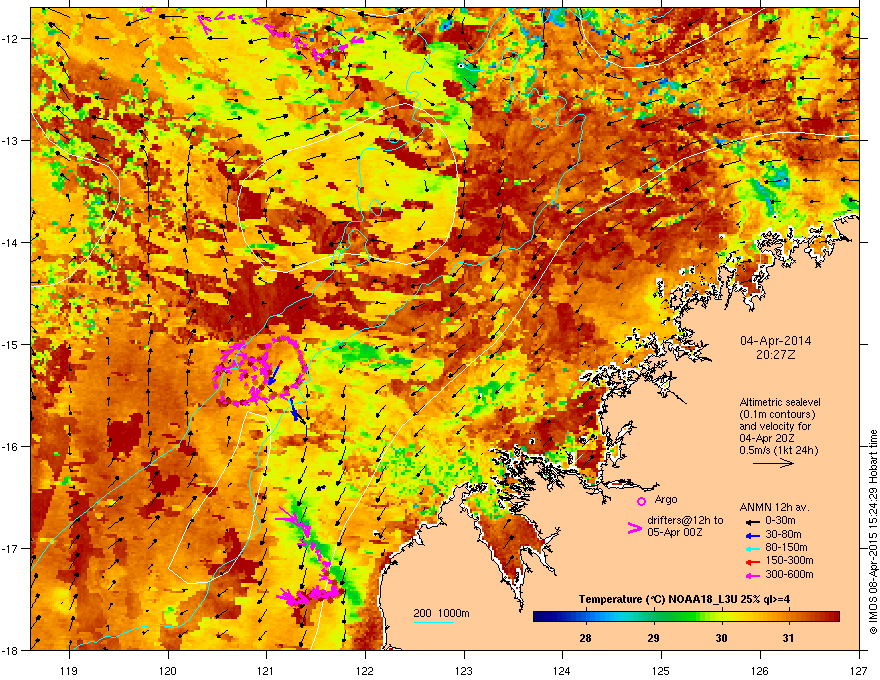This screenshot has height=680, width=880.
Task: Click longitude axis label 127
Action: point(859,670)
